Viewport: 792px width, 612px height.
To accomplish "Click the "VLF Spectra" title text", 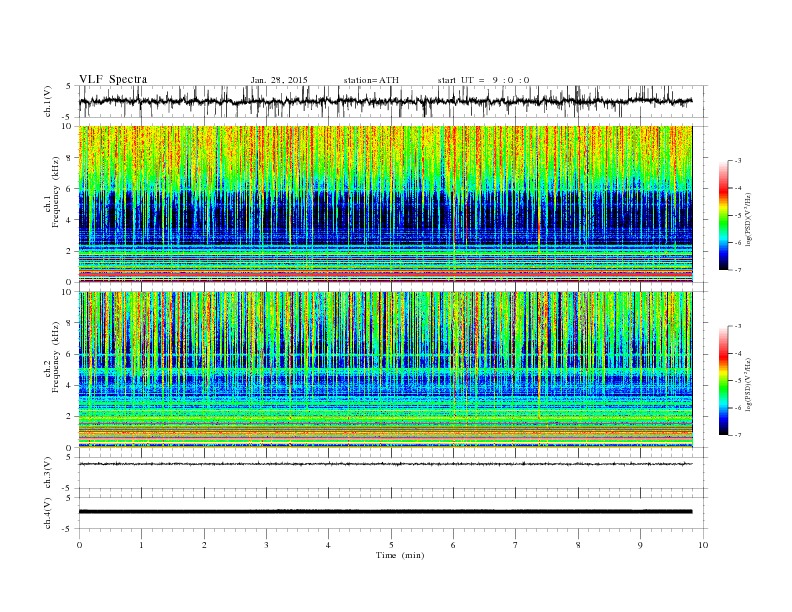I will coord(113,79).
